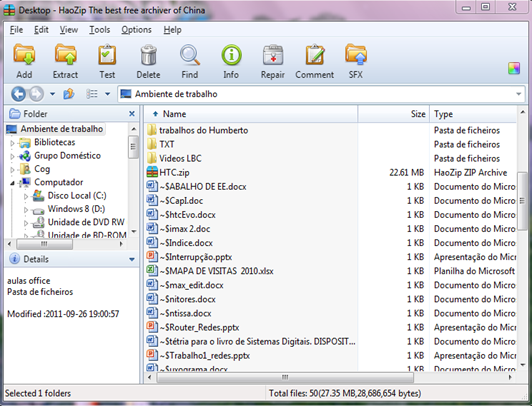The height and width of the screenshot is (406, 532).
Task: Select the ~$ntissa.docx file
Action: pos(185,313)
